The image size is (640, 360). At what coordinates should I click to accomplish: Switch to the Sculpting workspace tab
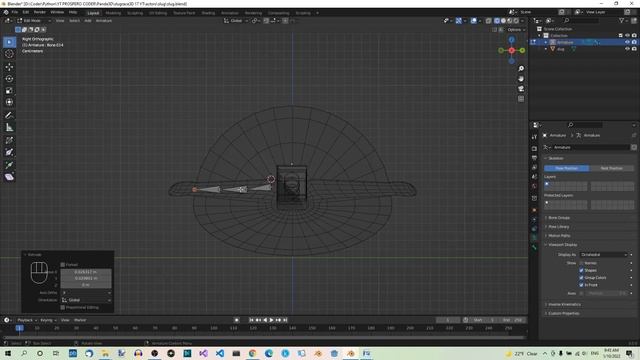(x=135, y=13)
